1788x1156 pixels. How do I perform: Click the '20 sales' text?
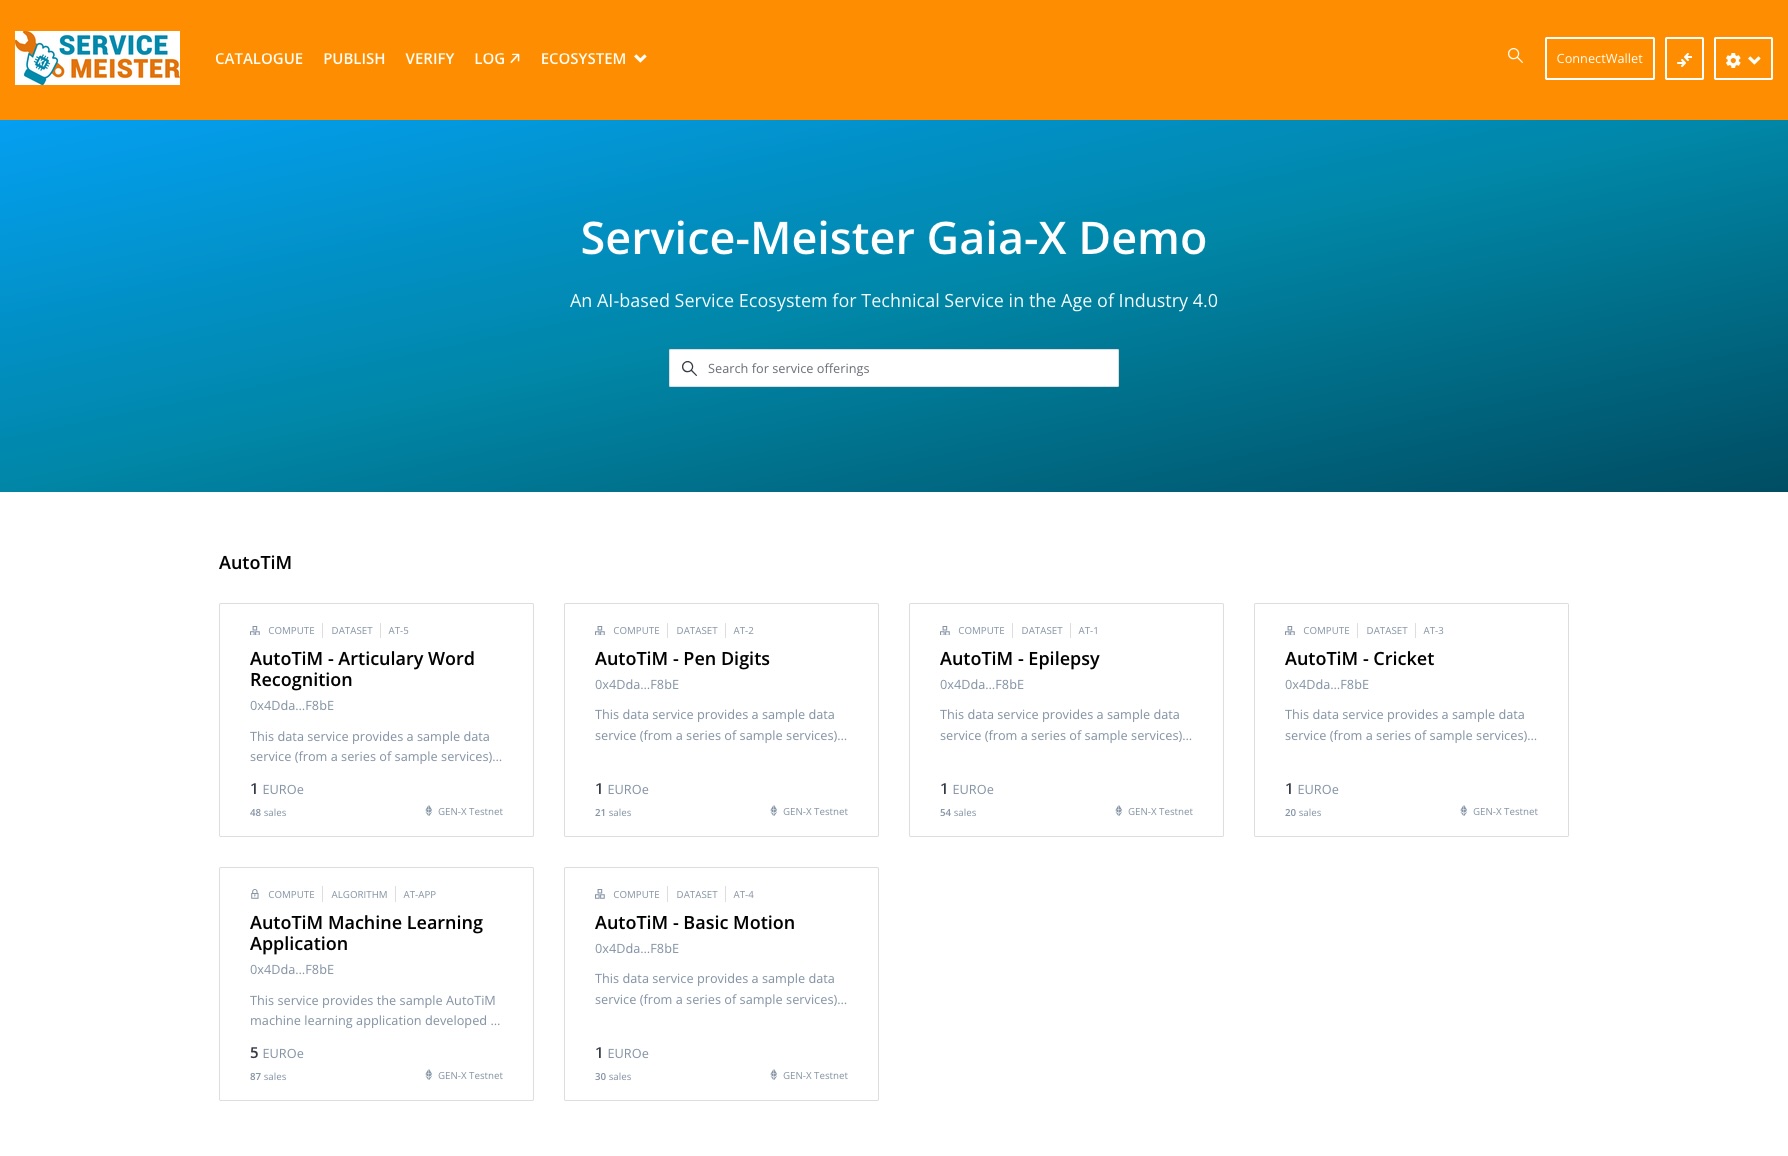(1303, 813)
